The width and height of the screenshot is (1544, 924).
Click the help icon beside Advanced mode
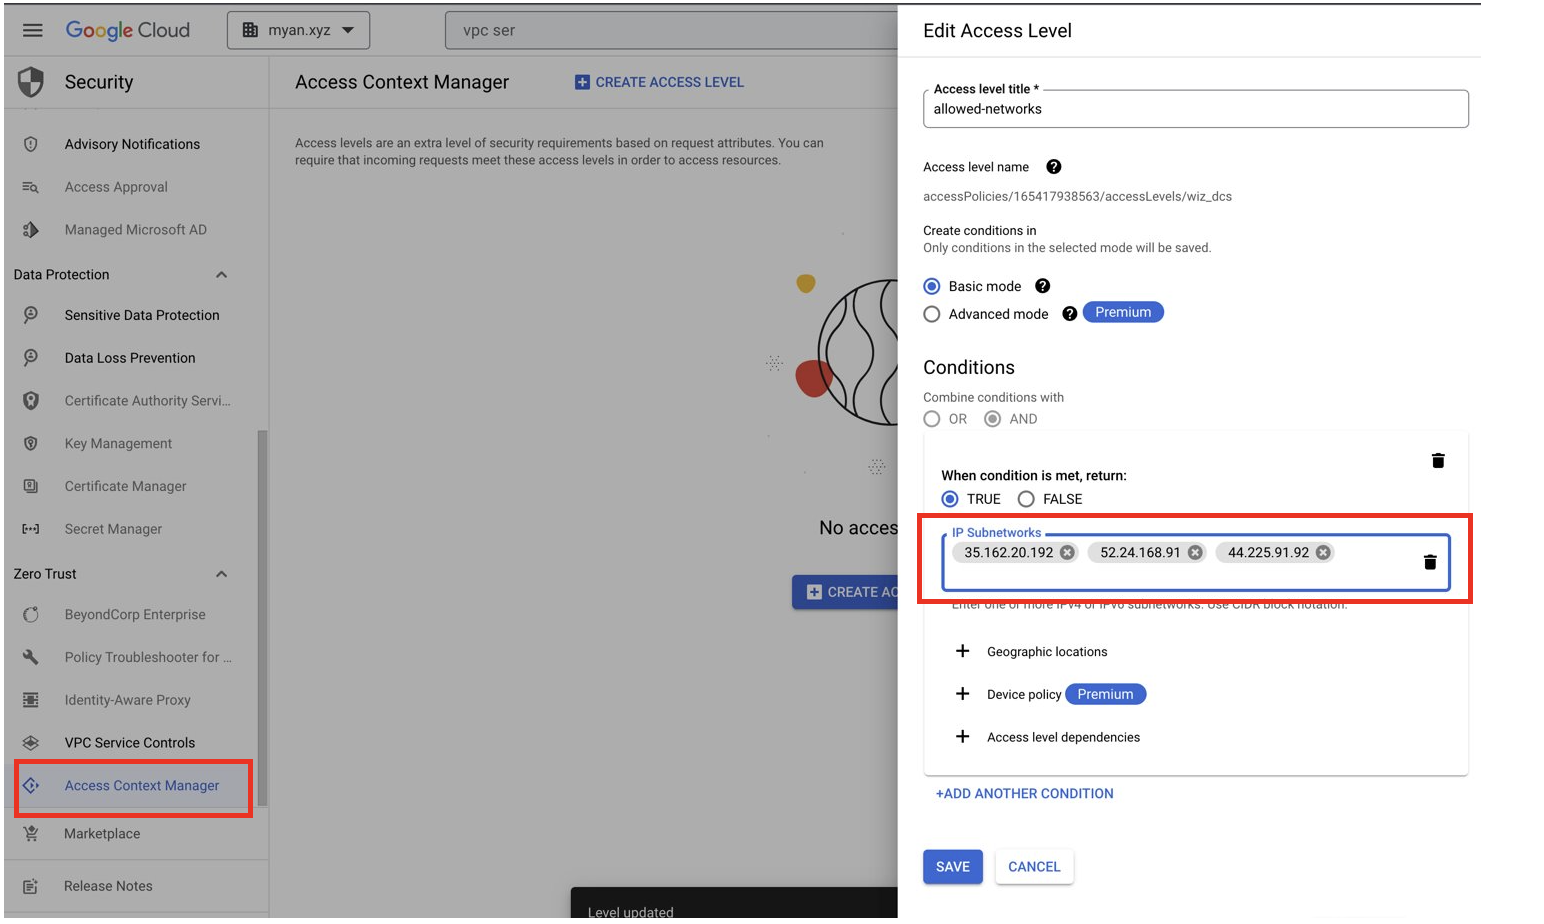[1069, 313]
